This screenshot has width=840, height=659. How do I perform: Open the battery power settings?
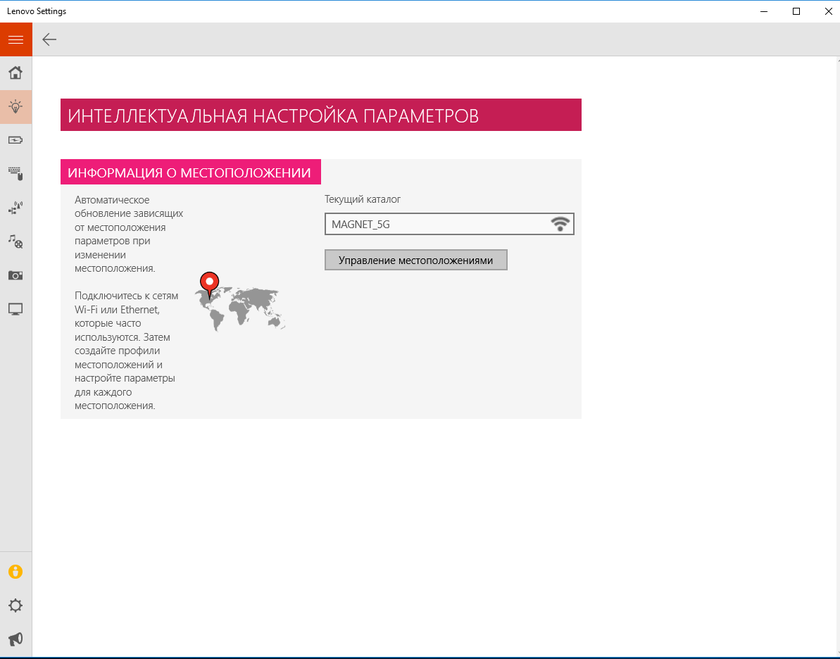[15, 140]
